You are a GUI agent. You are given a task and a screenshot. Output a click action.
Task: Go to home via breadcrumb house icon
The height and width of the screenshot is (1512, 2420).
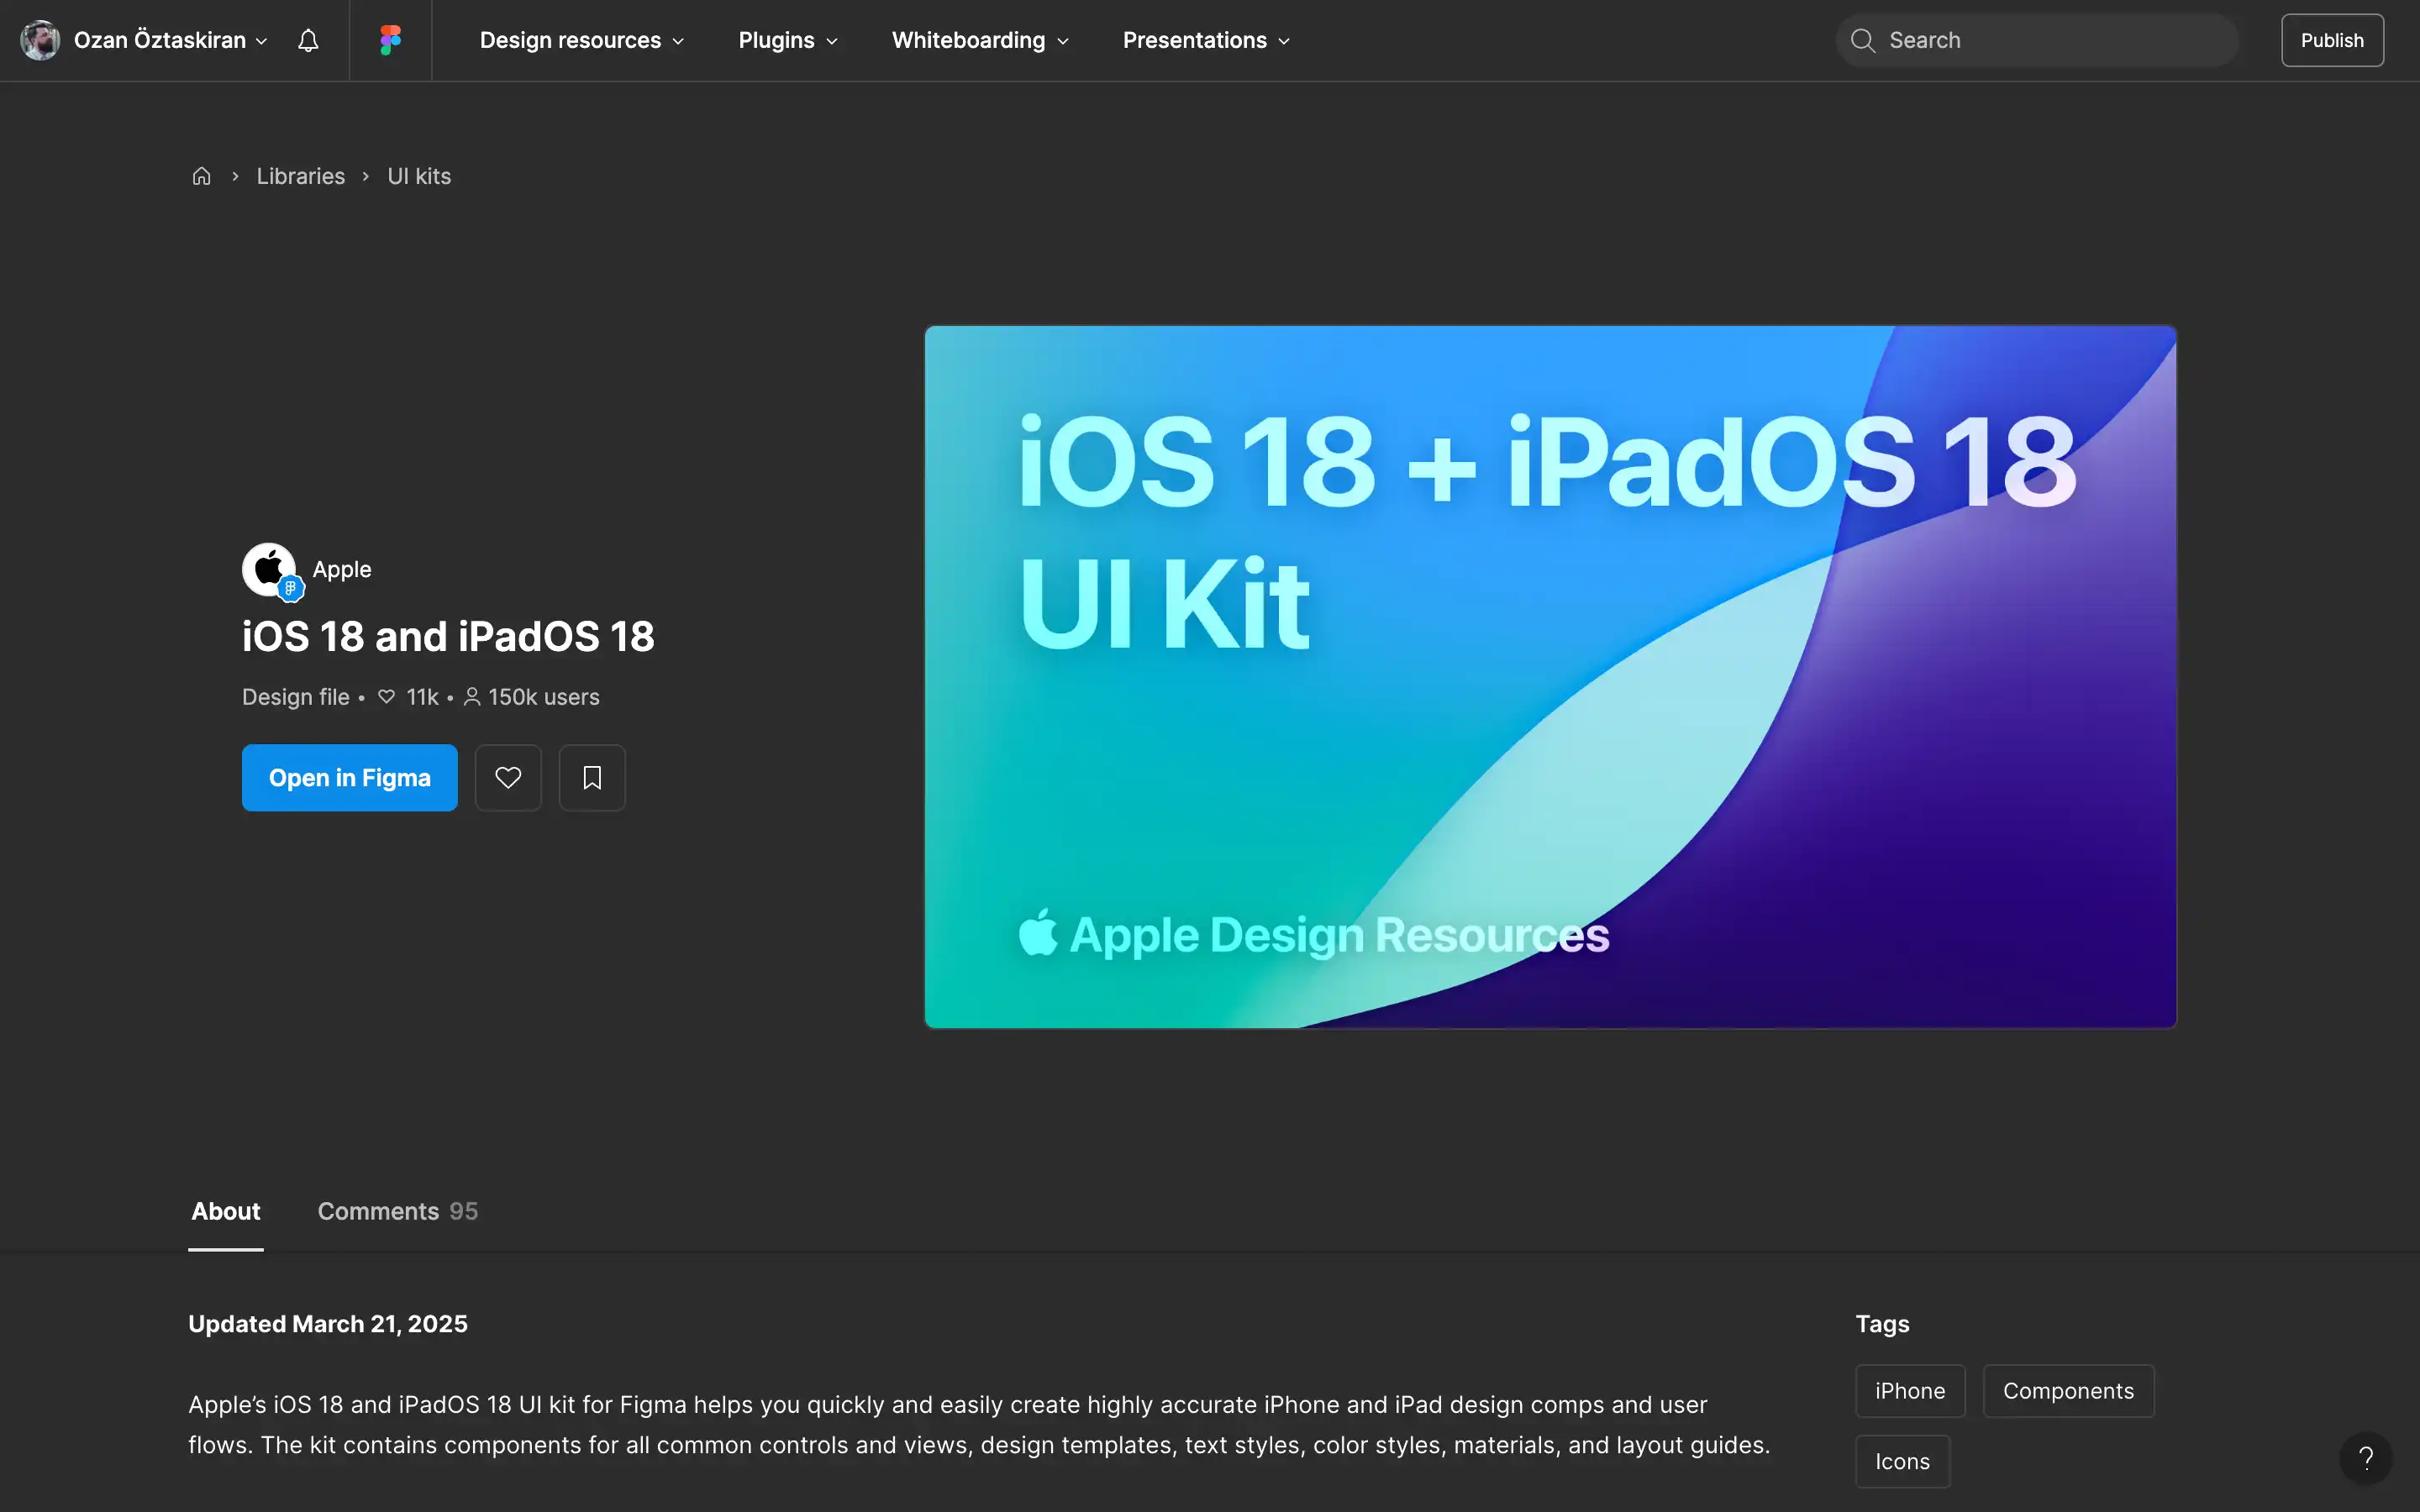pos(201,176)
